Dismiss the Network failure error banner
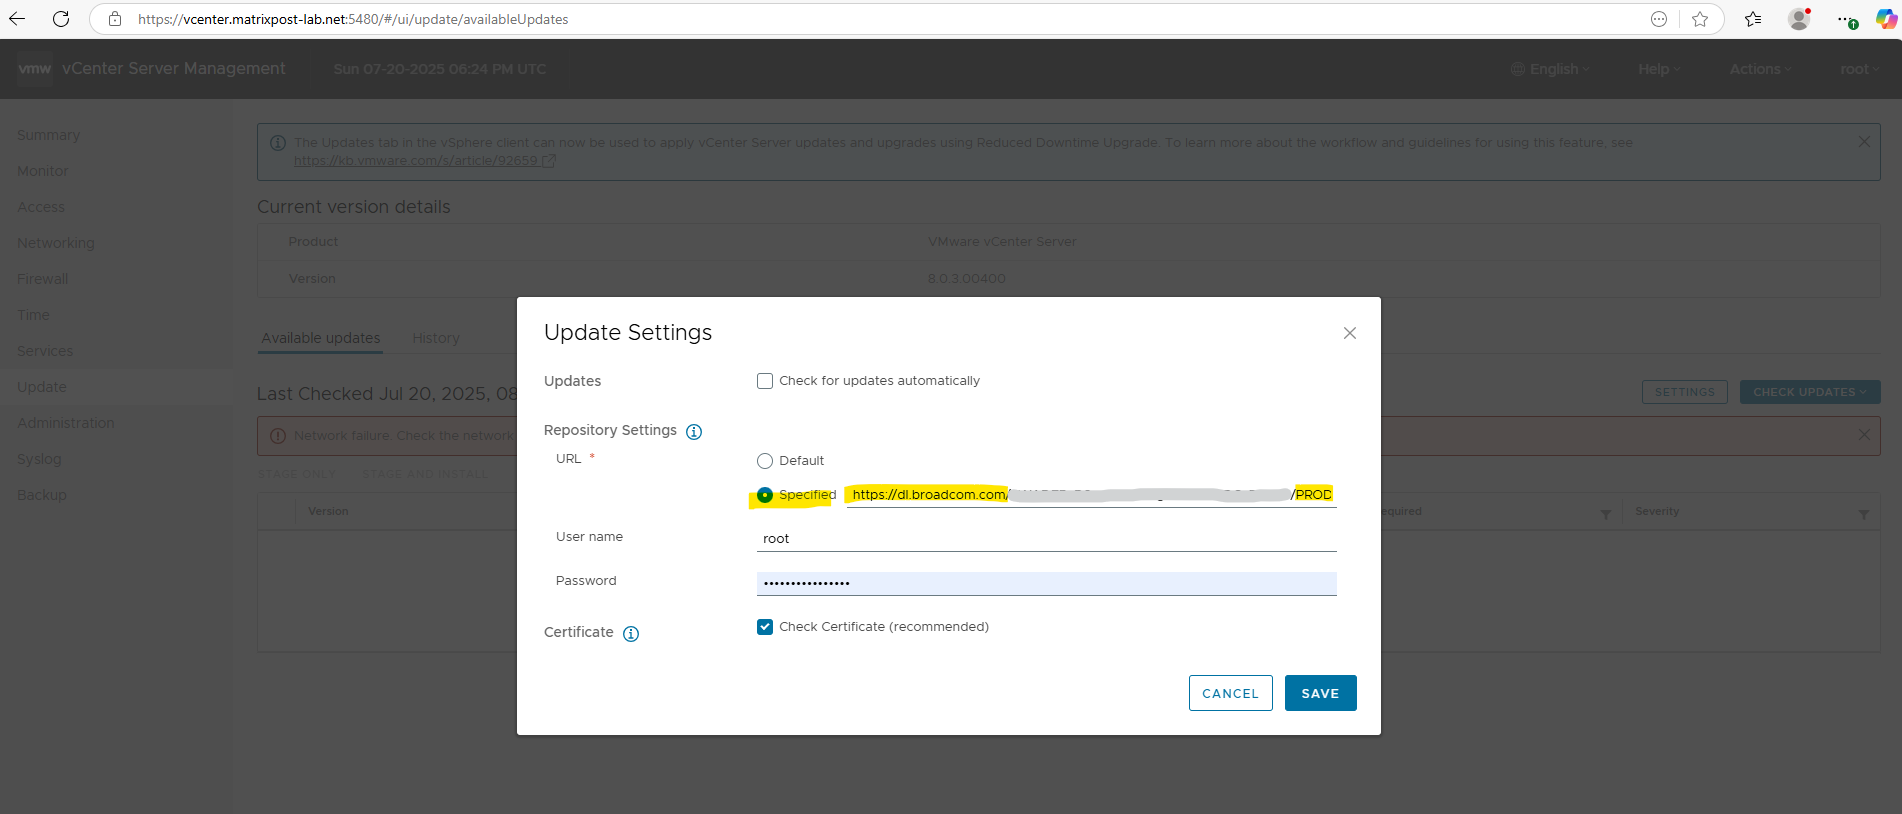Viewport: 1902px width, 814px height. [1864, 435]
